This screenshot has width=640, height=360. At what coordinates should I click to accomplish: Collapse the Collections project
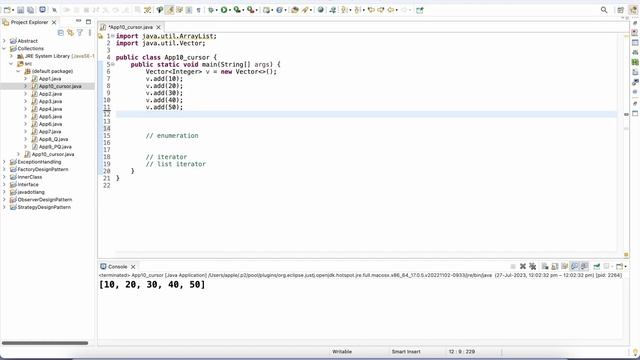(4, 48)
